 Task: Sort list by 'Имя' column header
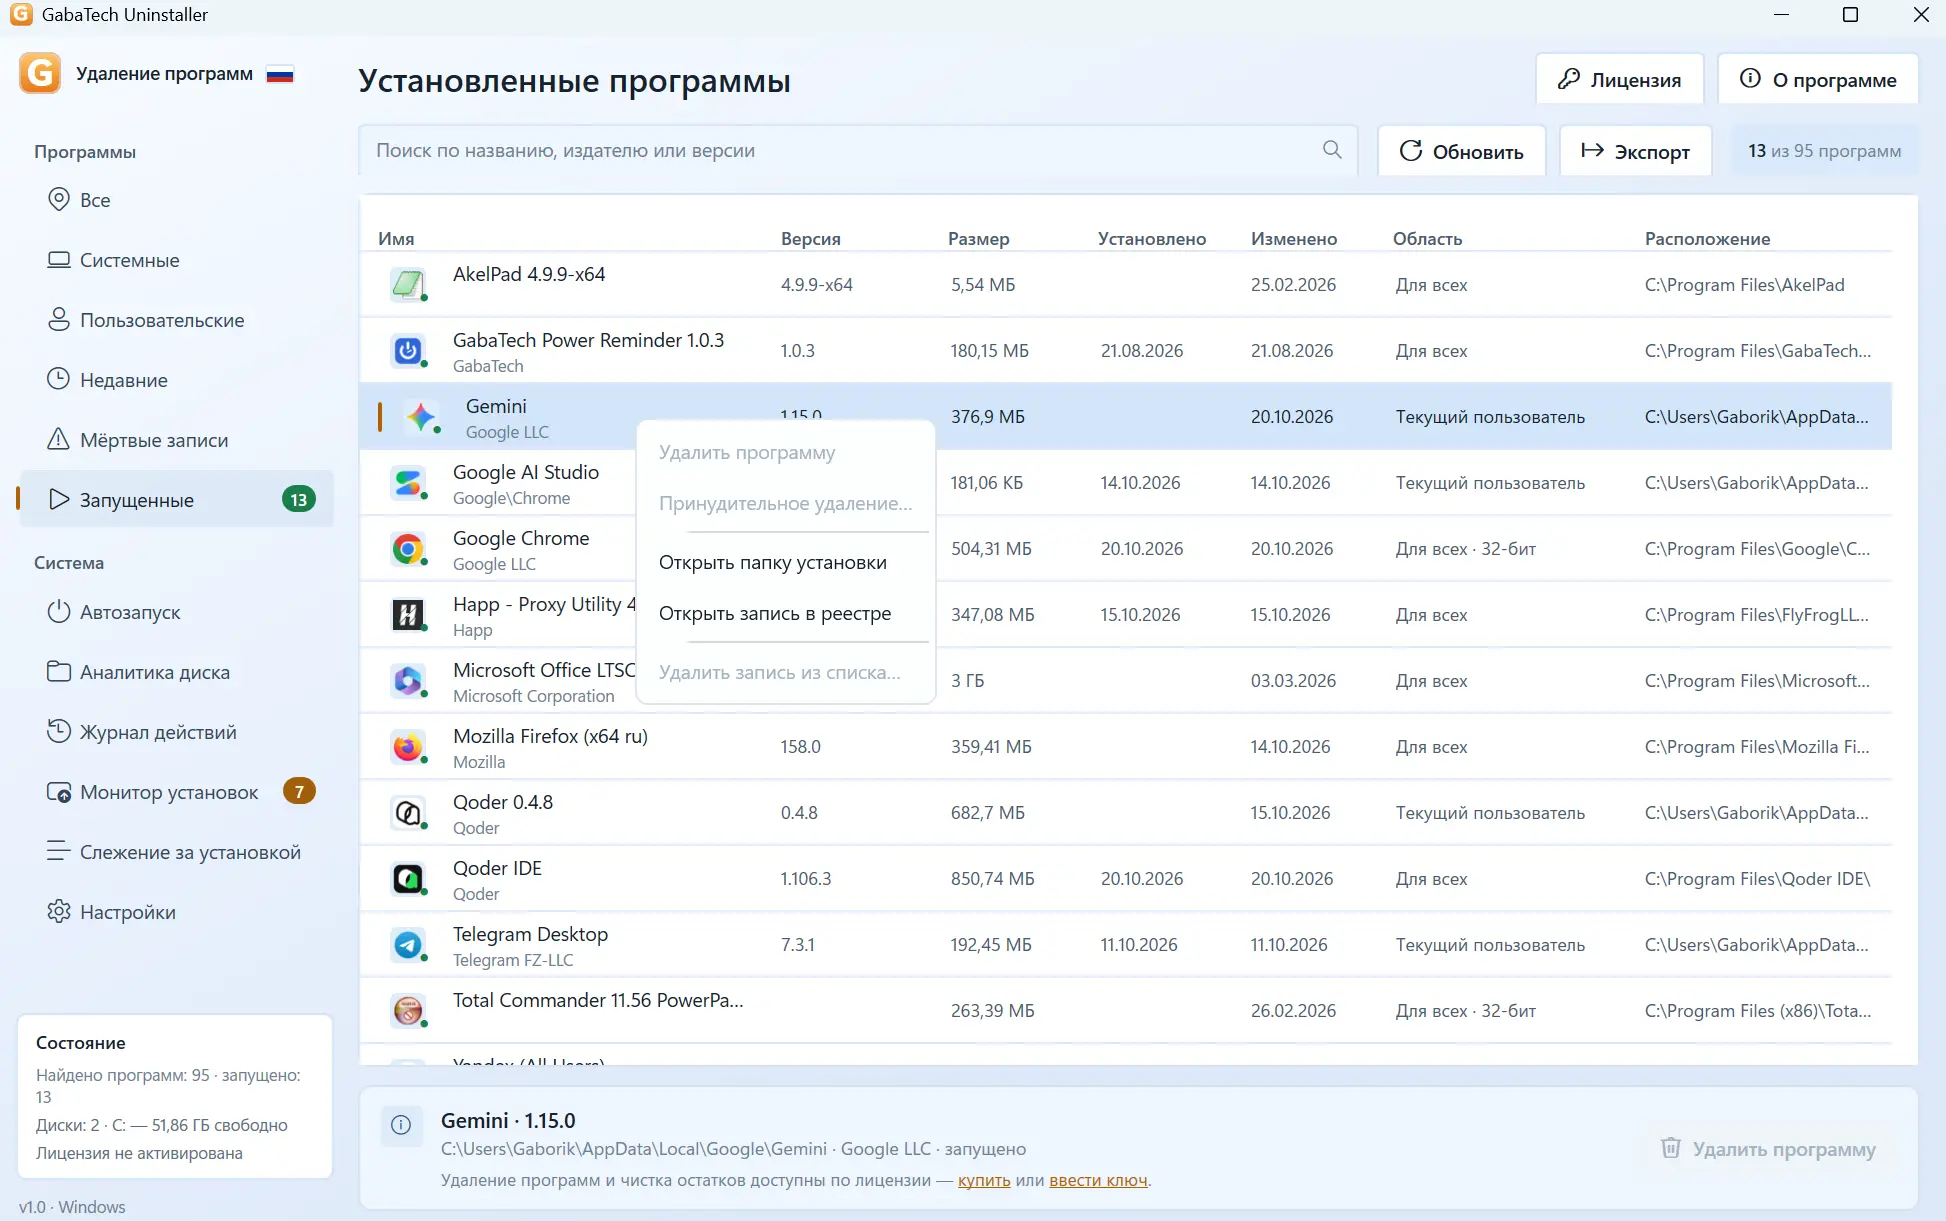396,239
